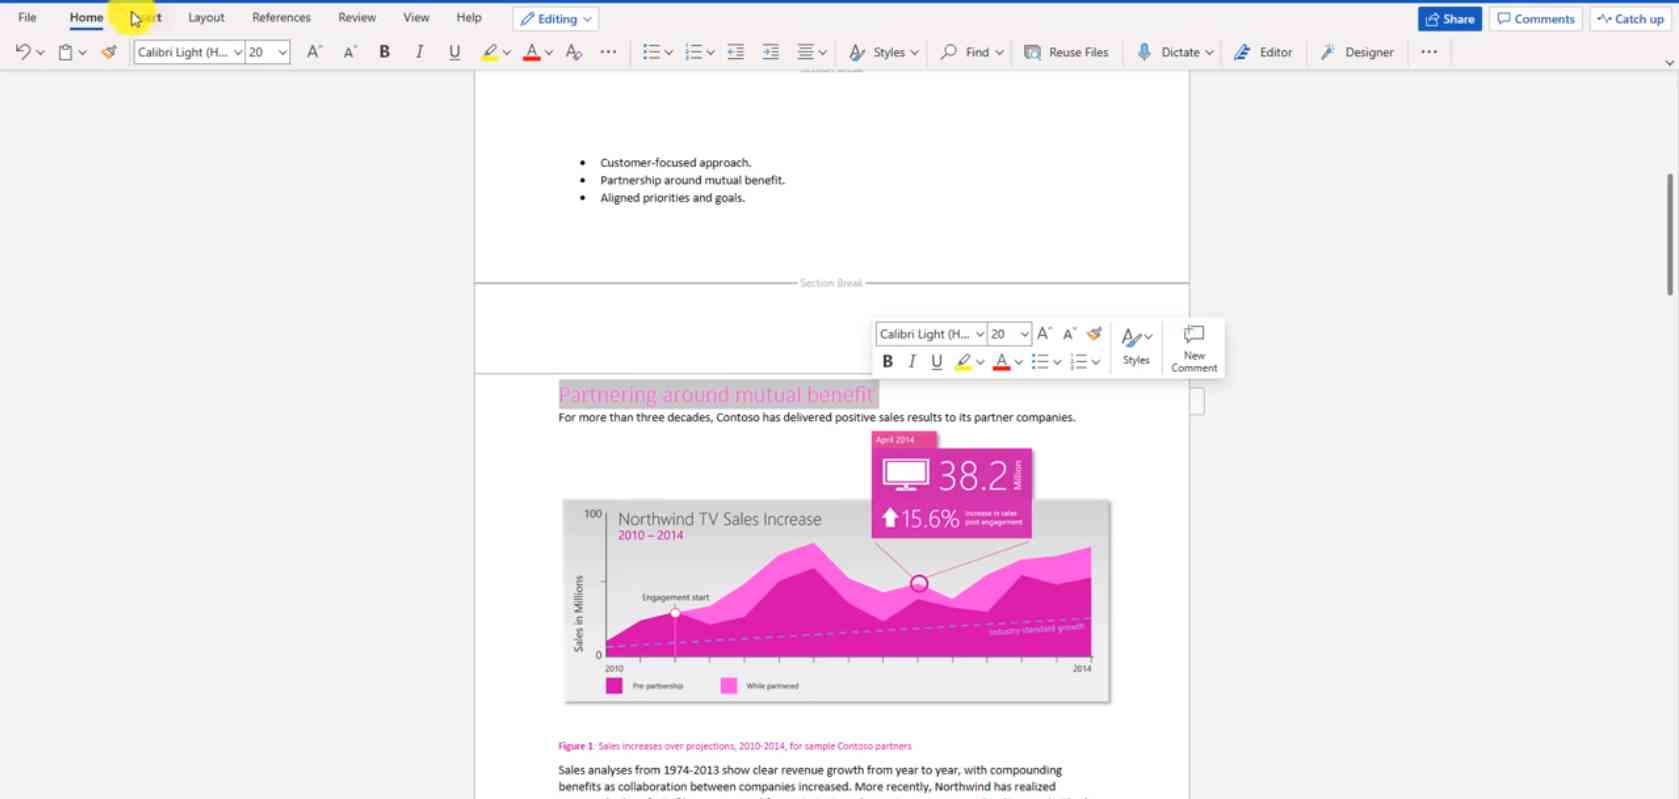Apply numbered list from the ribbon
The image size is (1679, 799).
(x=693, y=52)
